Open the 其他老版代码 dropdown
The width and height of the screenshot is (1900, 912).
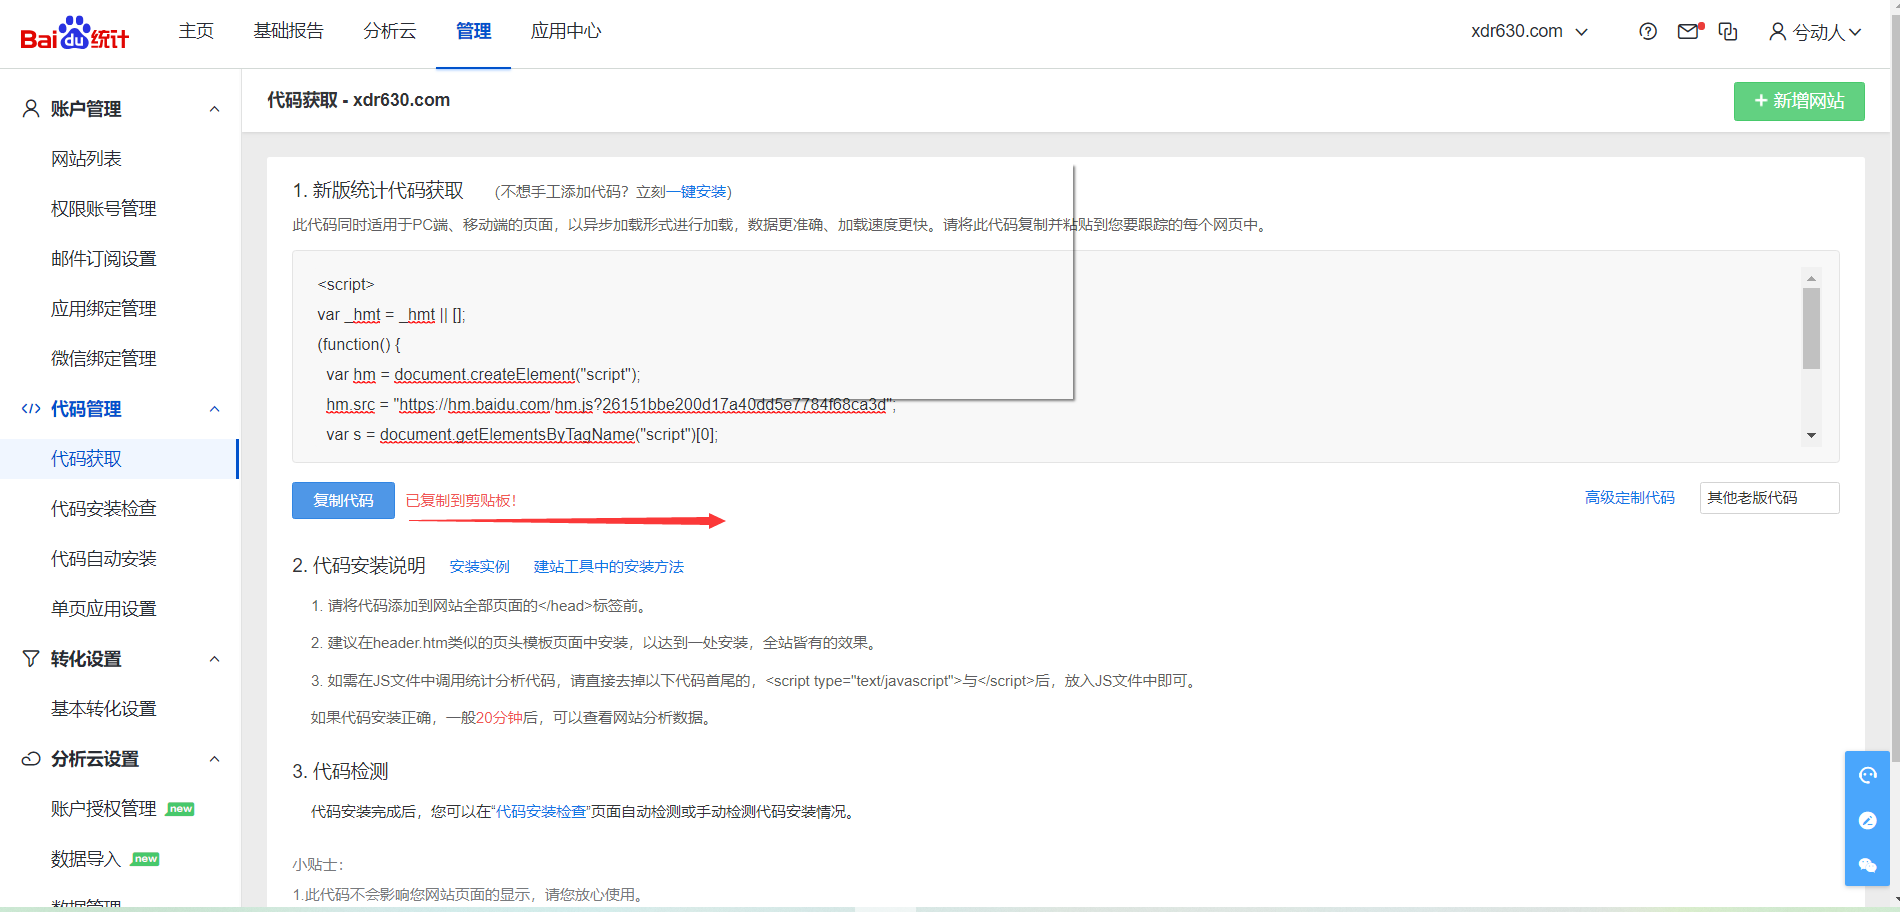[x=1769, y=497]
